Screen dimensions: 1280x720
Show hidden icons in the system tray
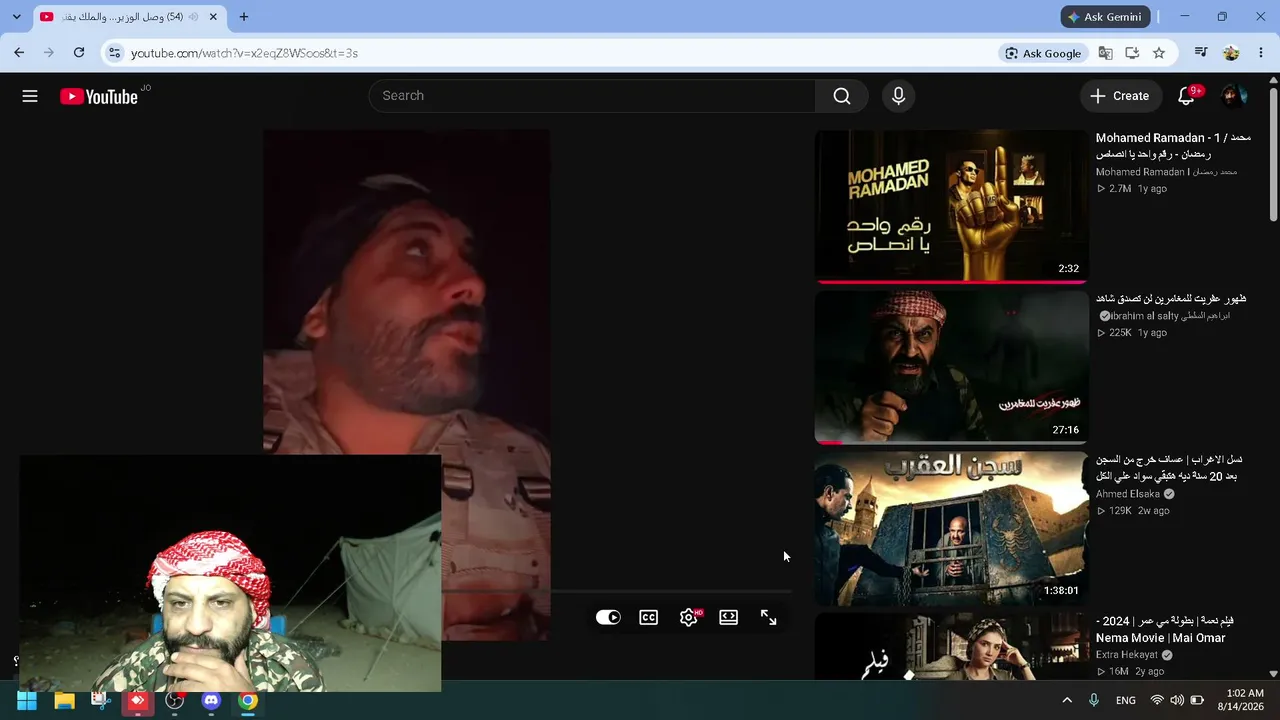1067,701
